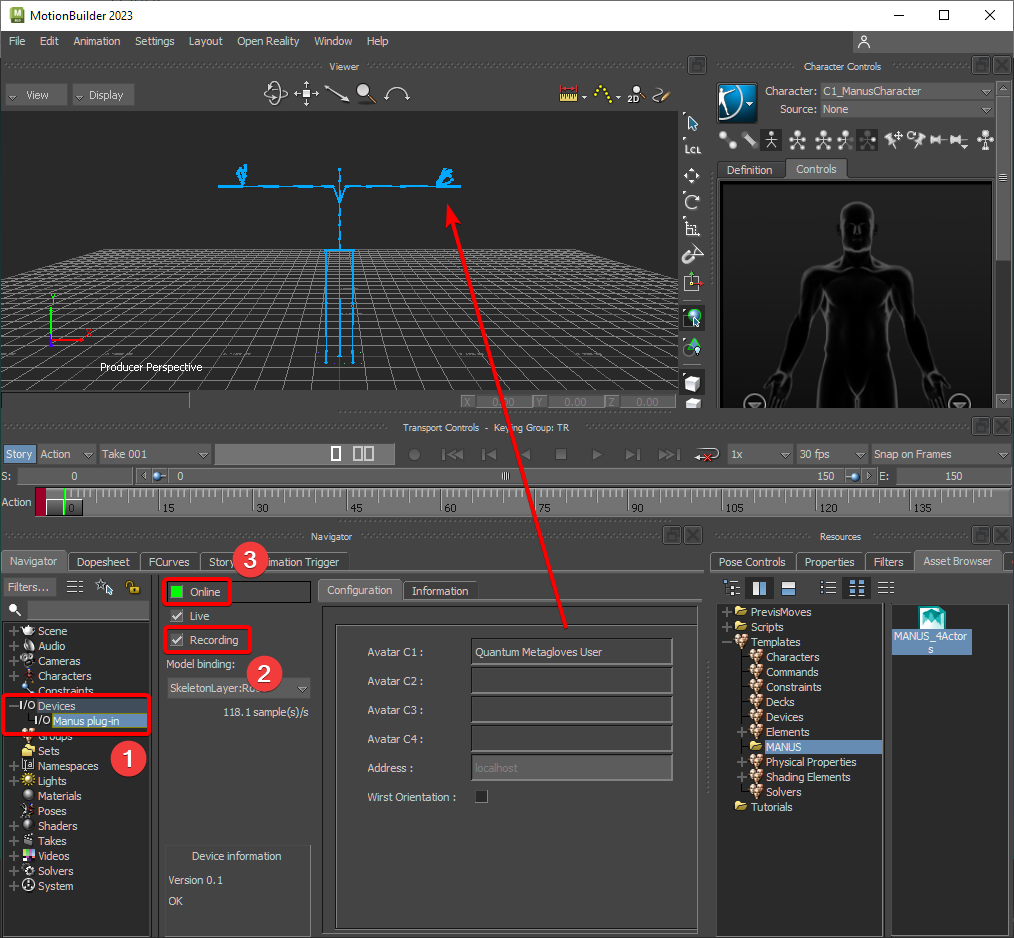Uncheck the Live checkbox
This screenshot has height=938, width=1014.
[x=177, y=616]
